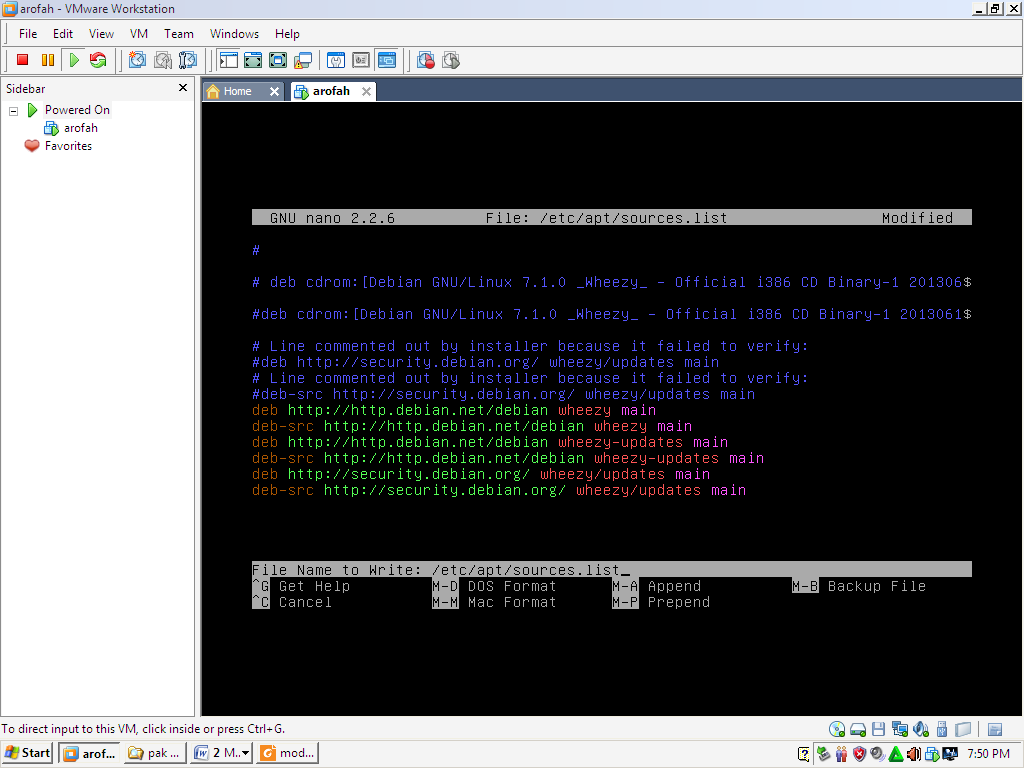Take a snapshot of the VM
Screen dimensions: 1024x768
[135, 60]
